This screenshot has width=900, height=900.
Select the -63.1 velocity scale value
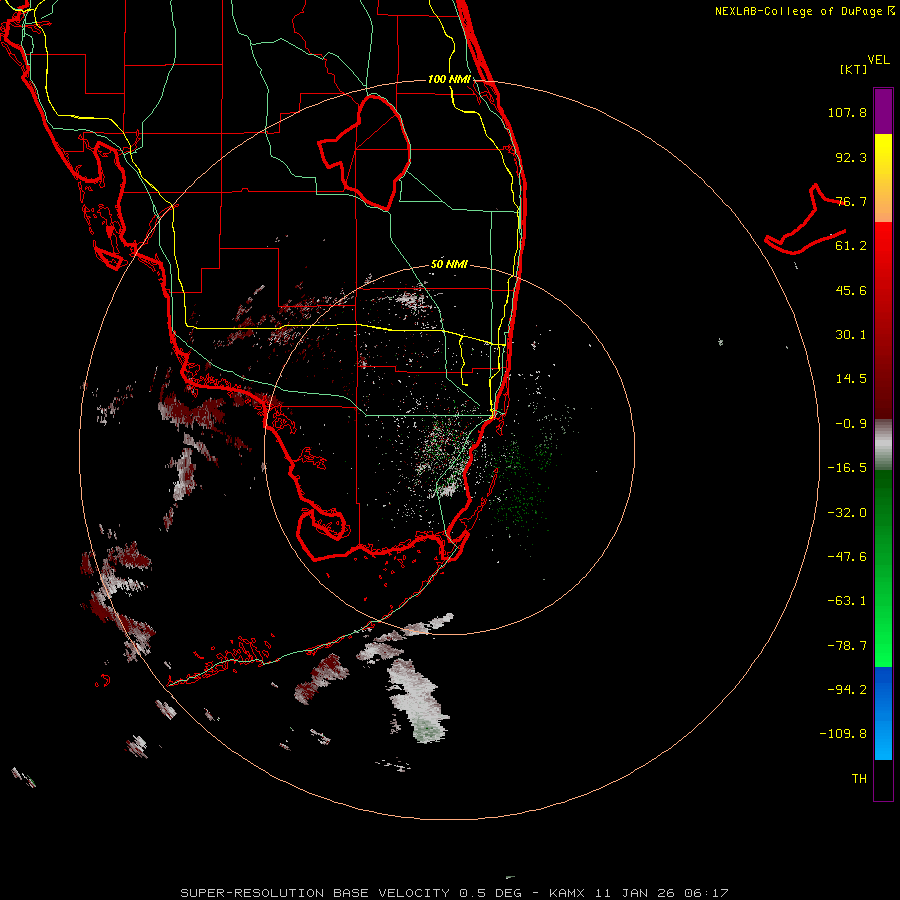(847, 601)
